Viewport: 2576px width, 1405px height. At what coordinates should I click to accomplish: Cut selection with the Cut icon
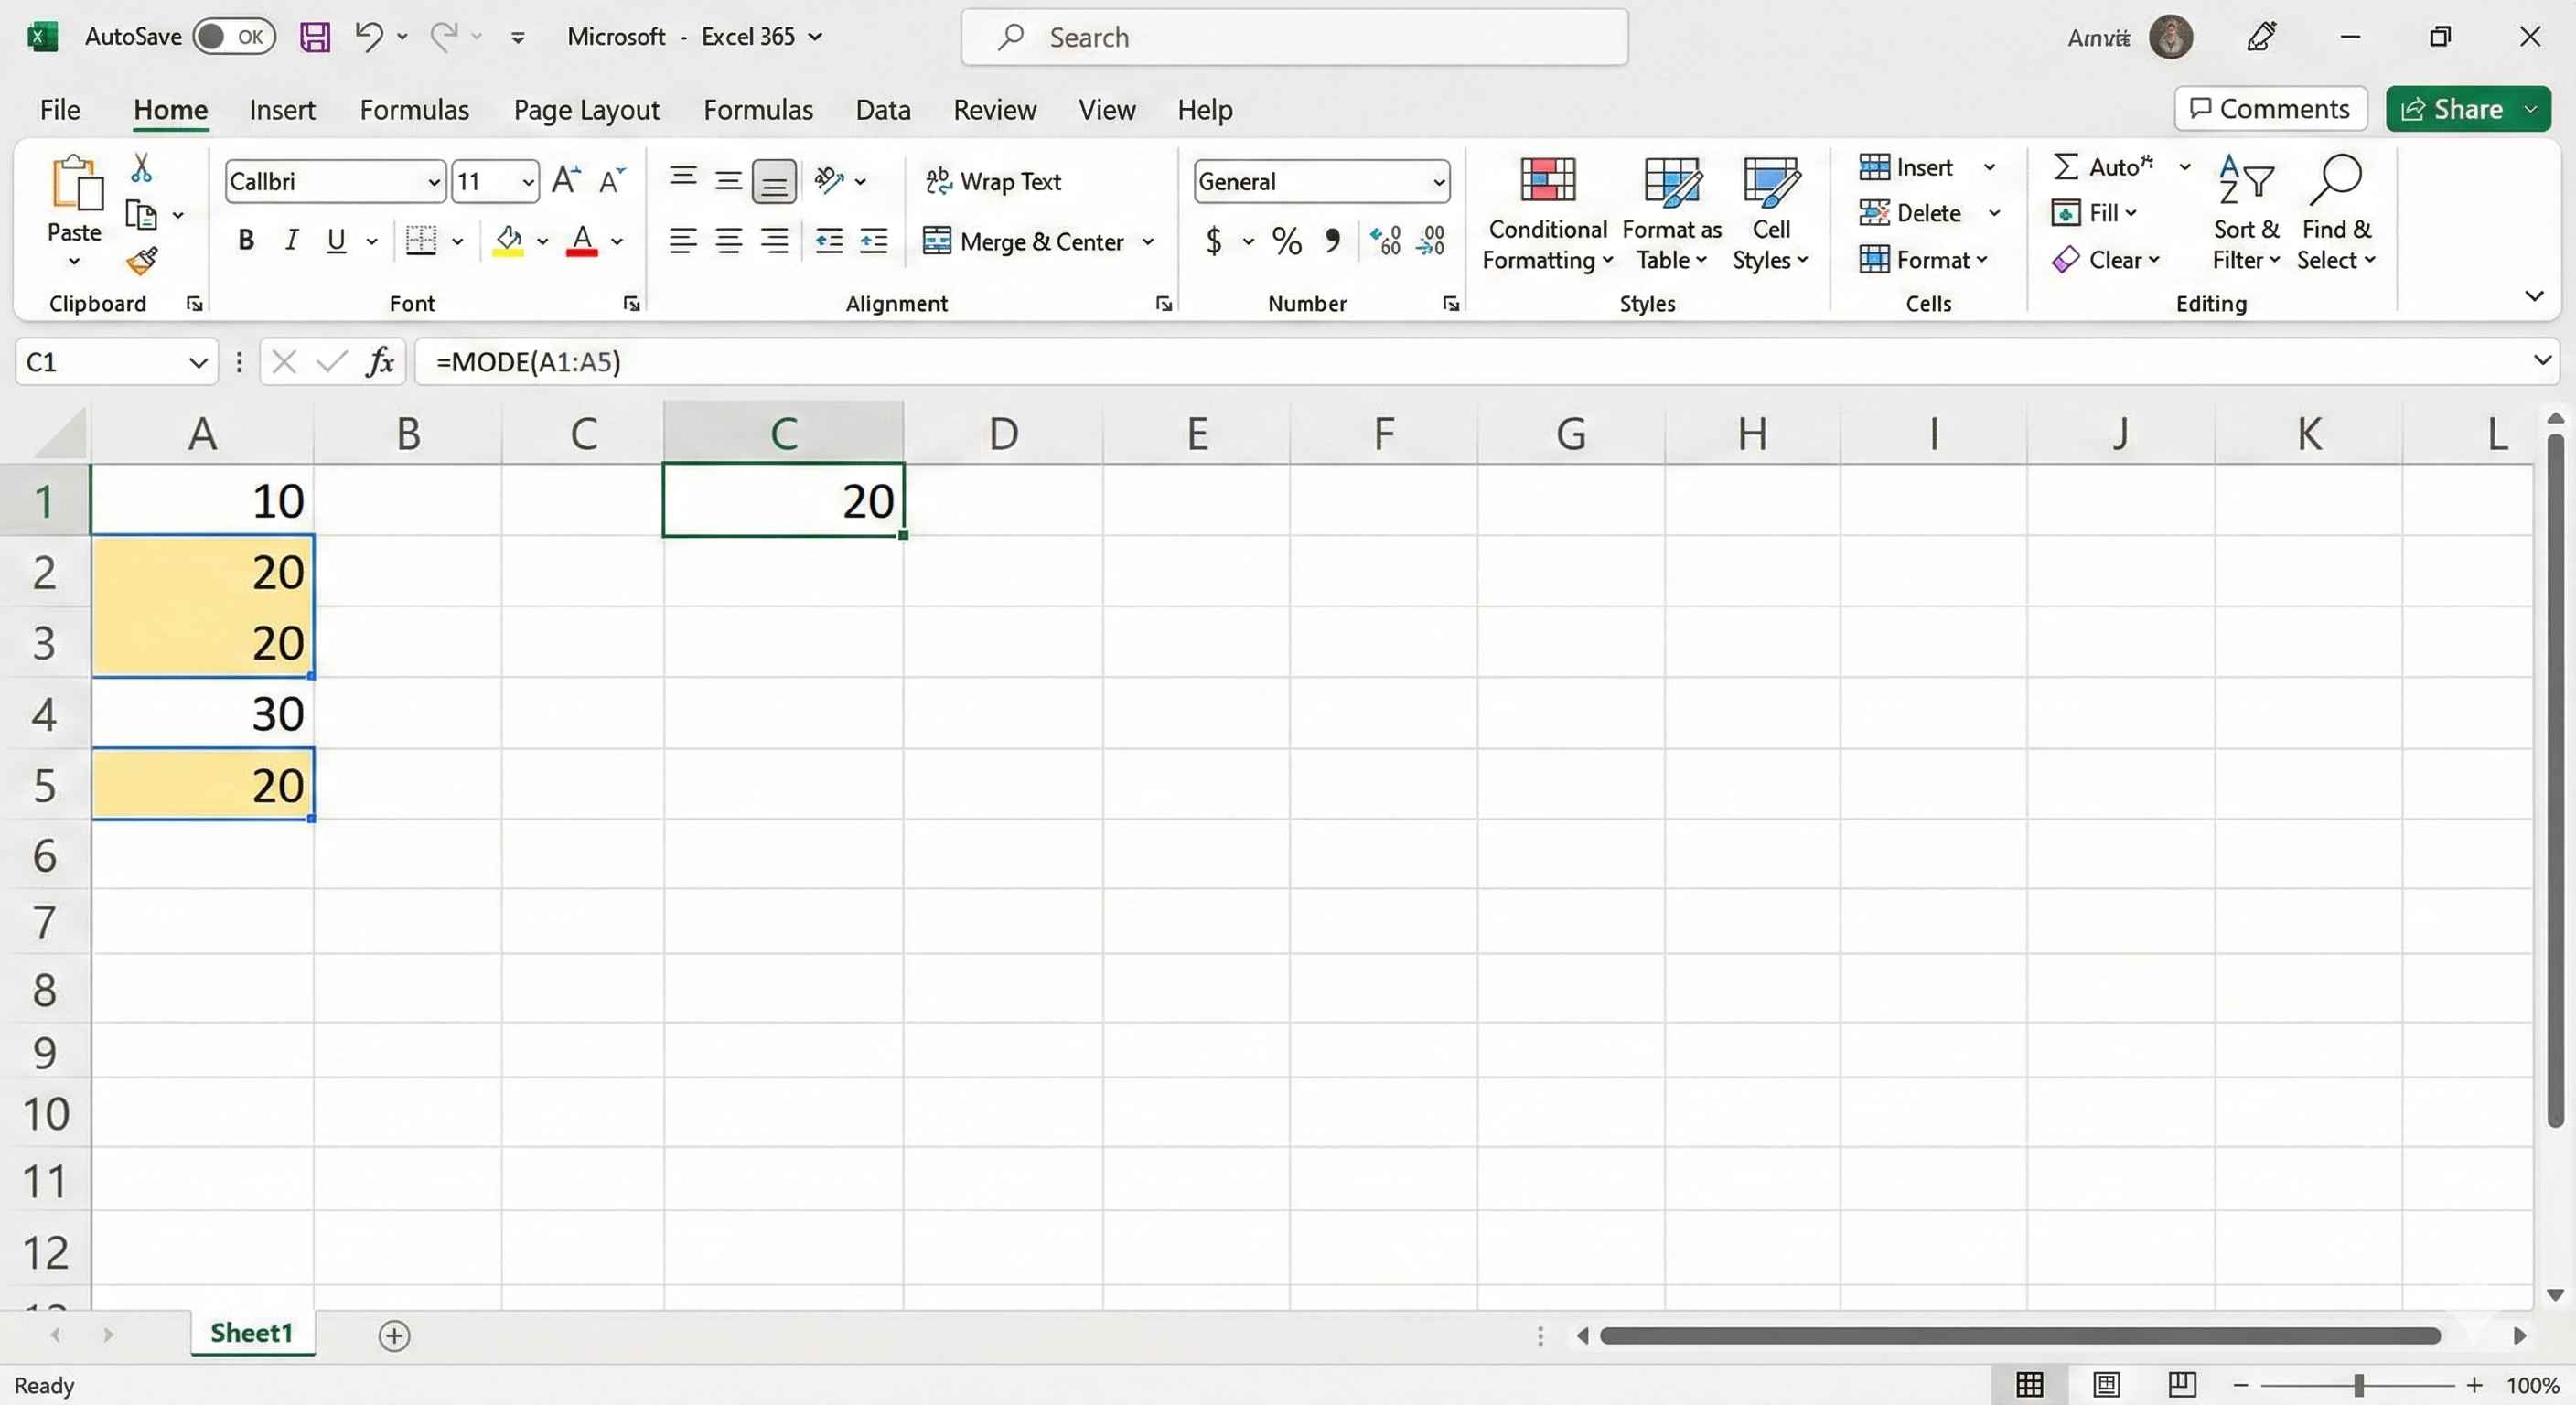[141, 166]
